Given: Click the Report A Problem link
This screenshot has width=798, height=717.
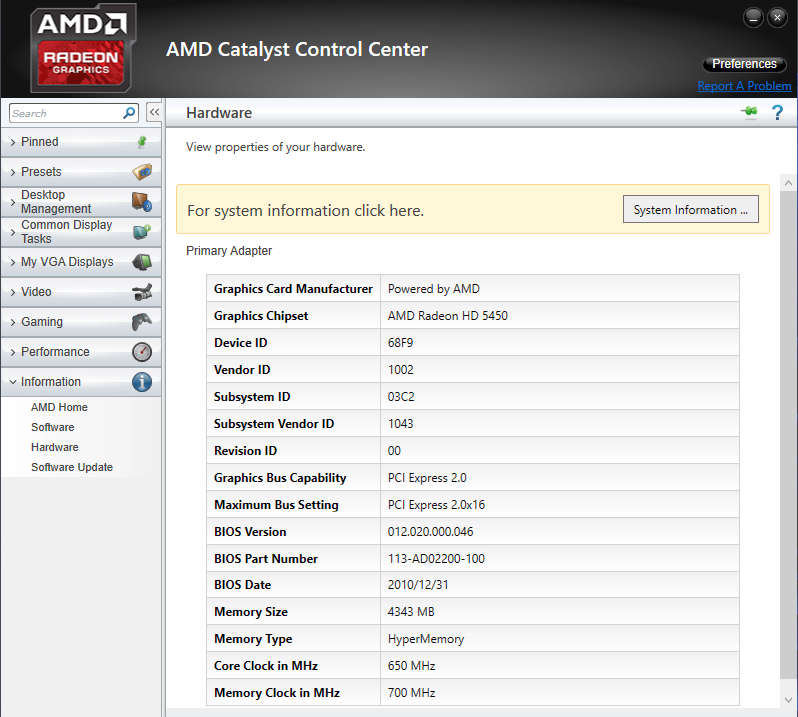Looking at the screenshot, I should [x=744, y=86].
